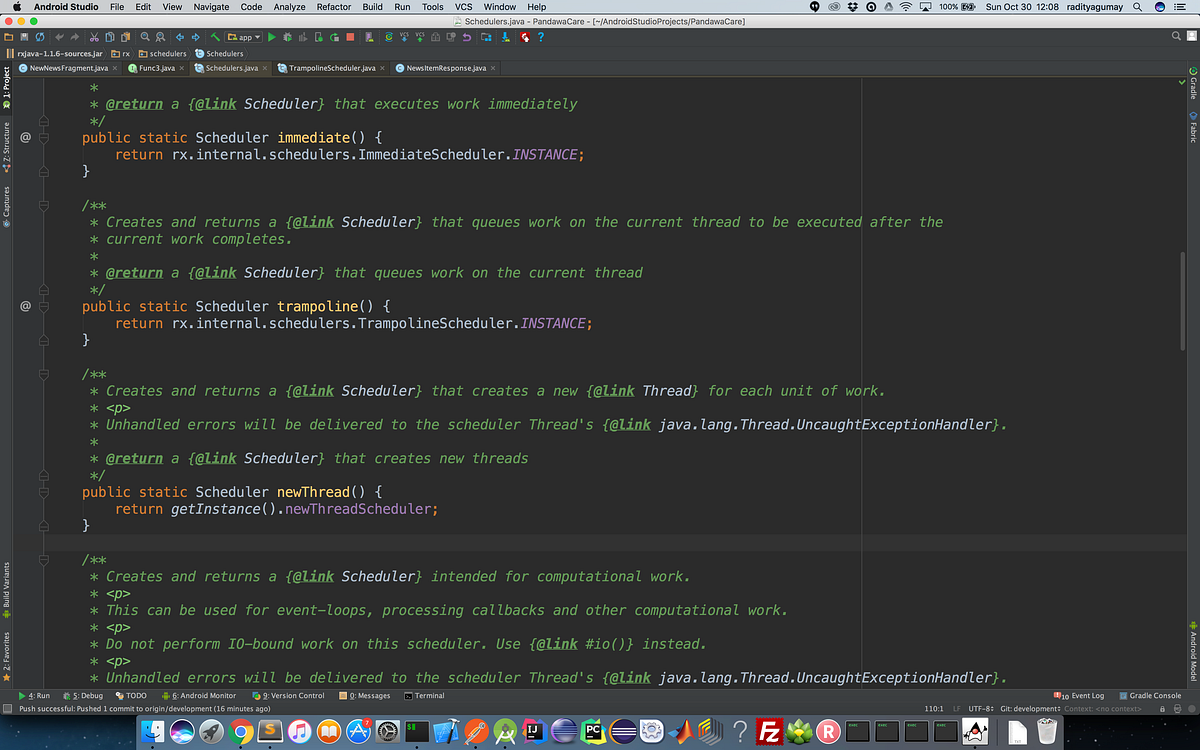Open Finder from the Dock
1200x750 pixels.
coord(152,732)
